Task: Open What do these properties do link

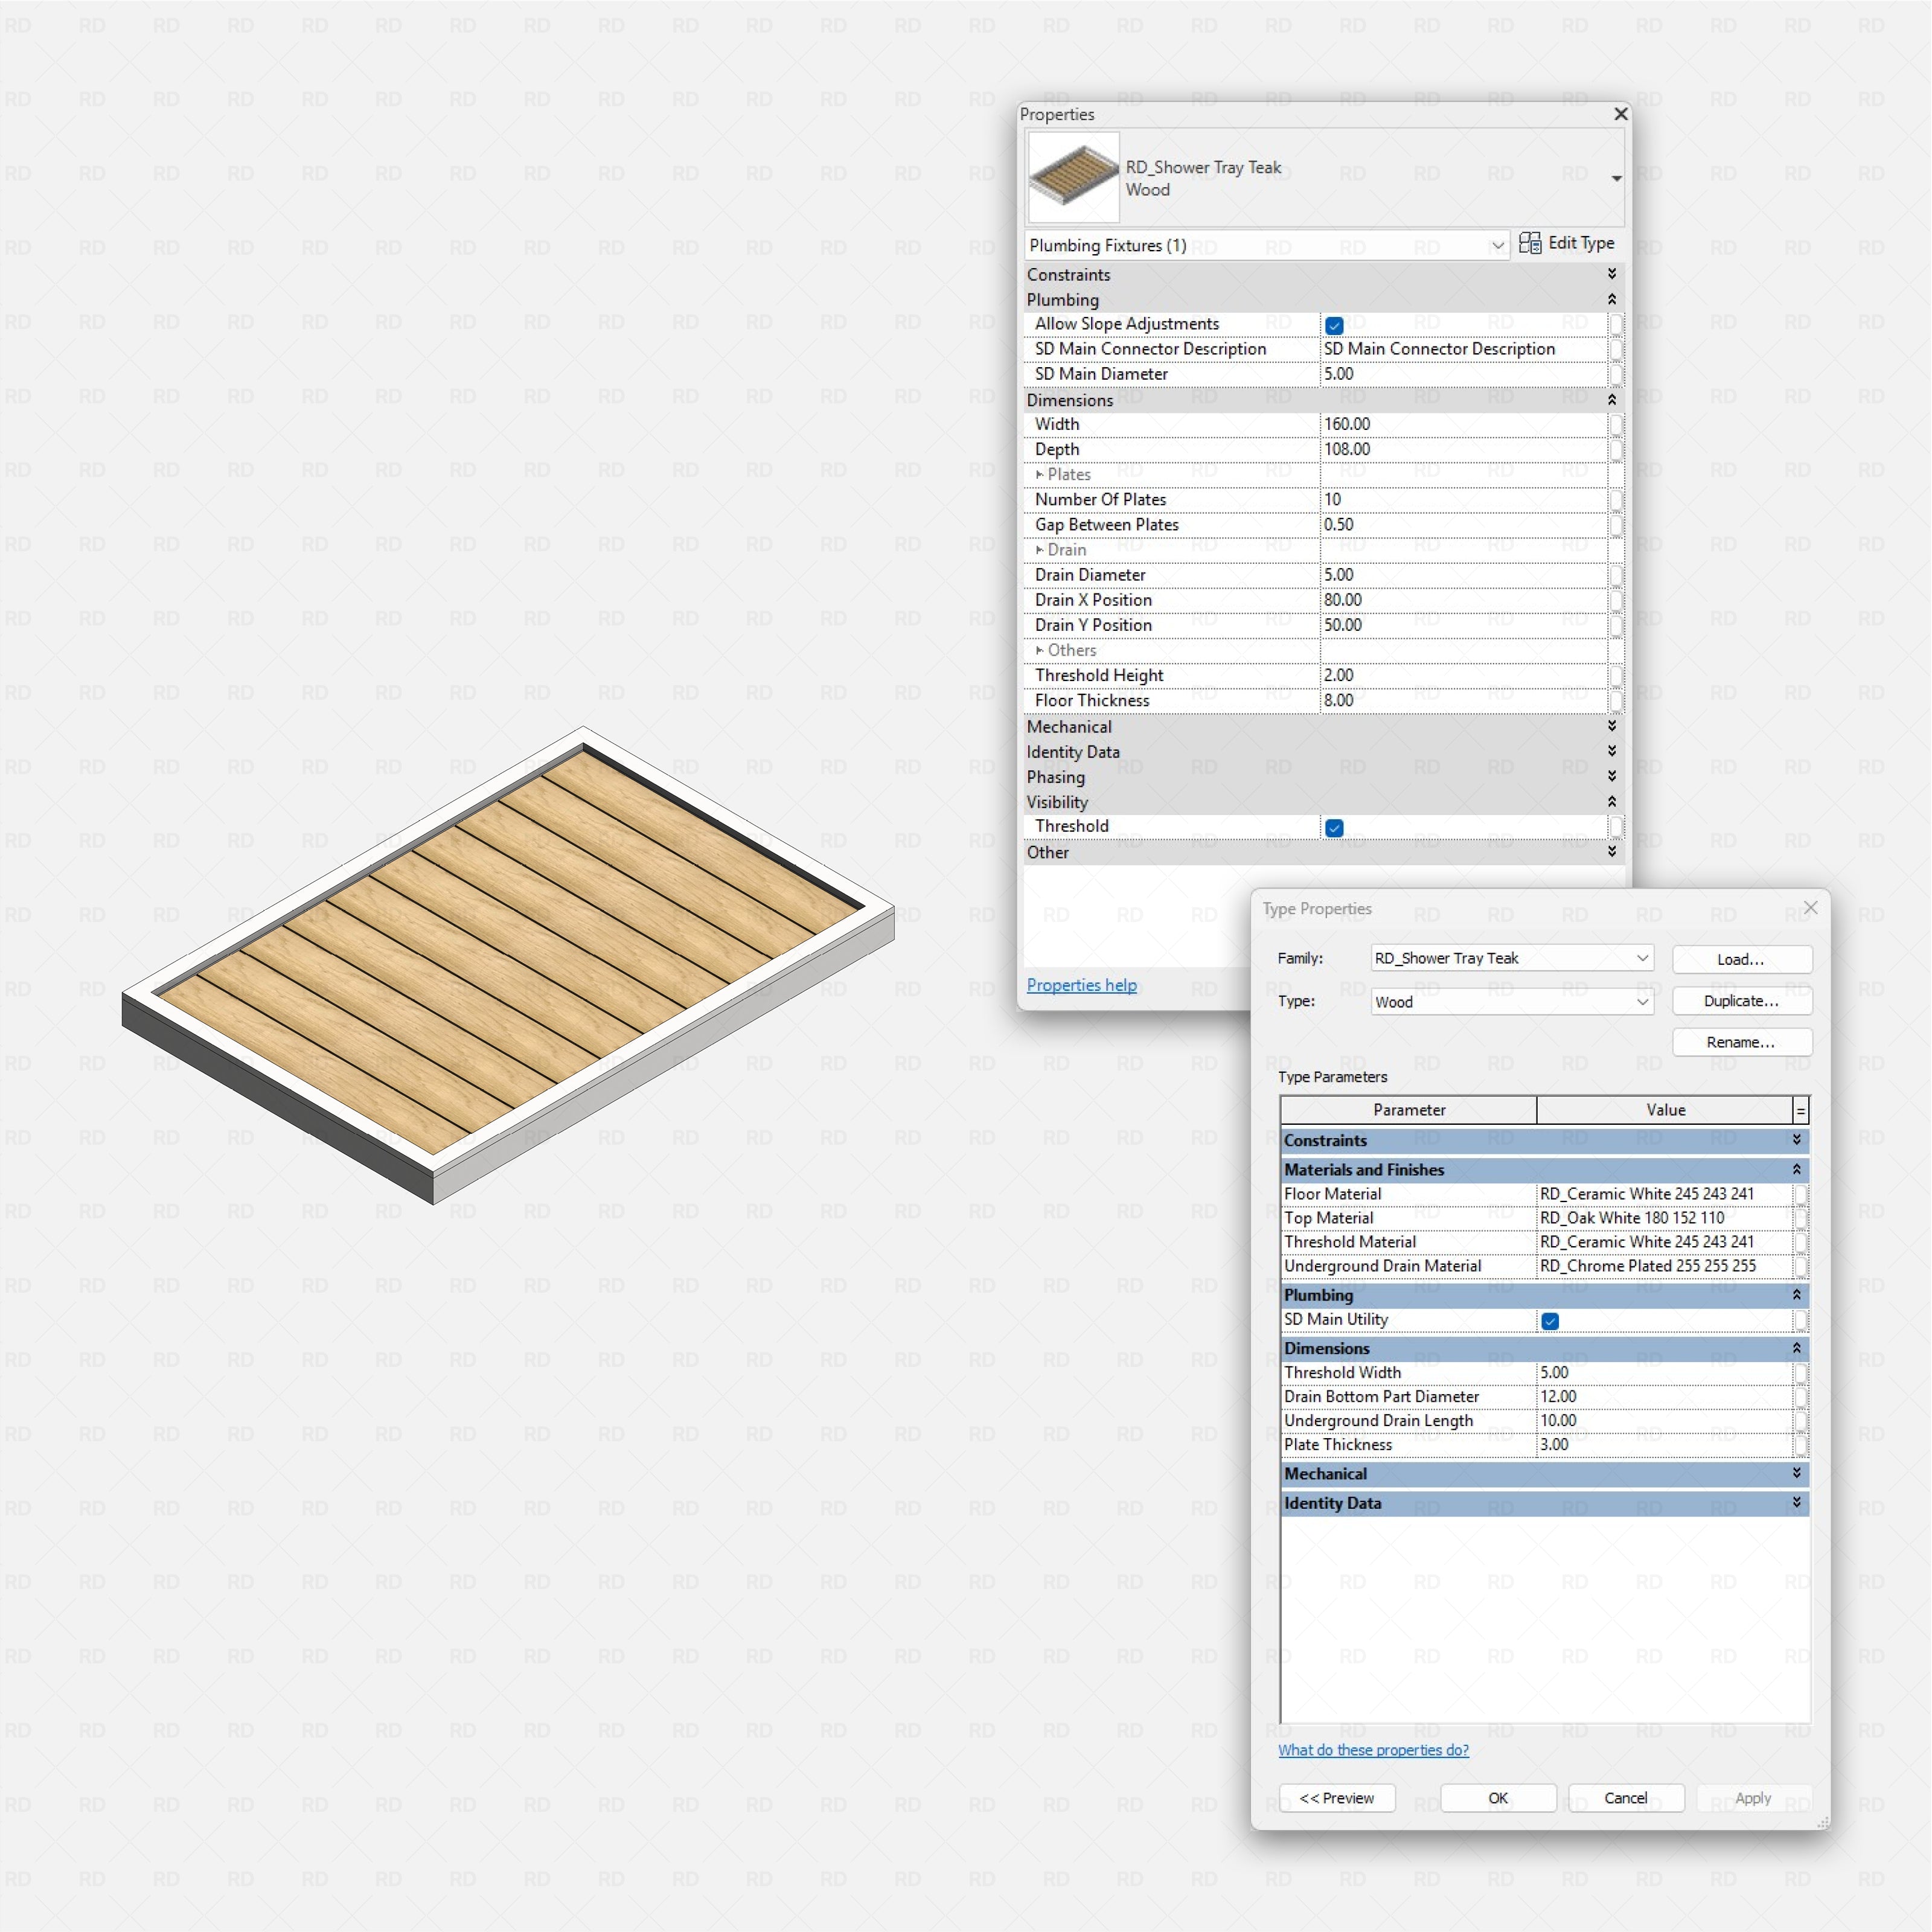Action: (1373, 1750)
